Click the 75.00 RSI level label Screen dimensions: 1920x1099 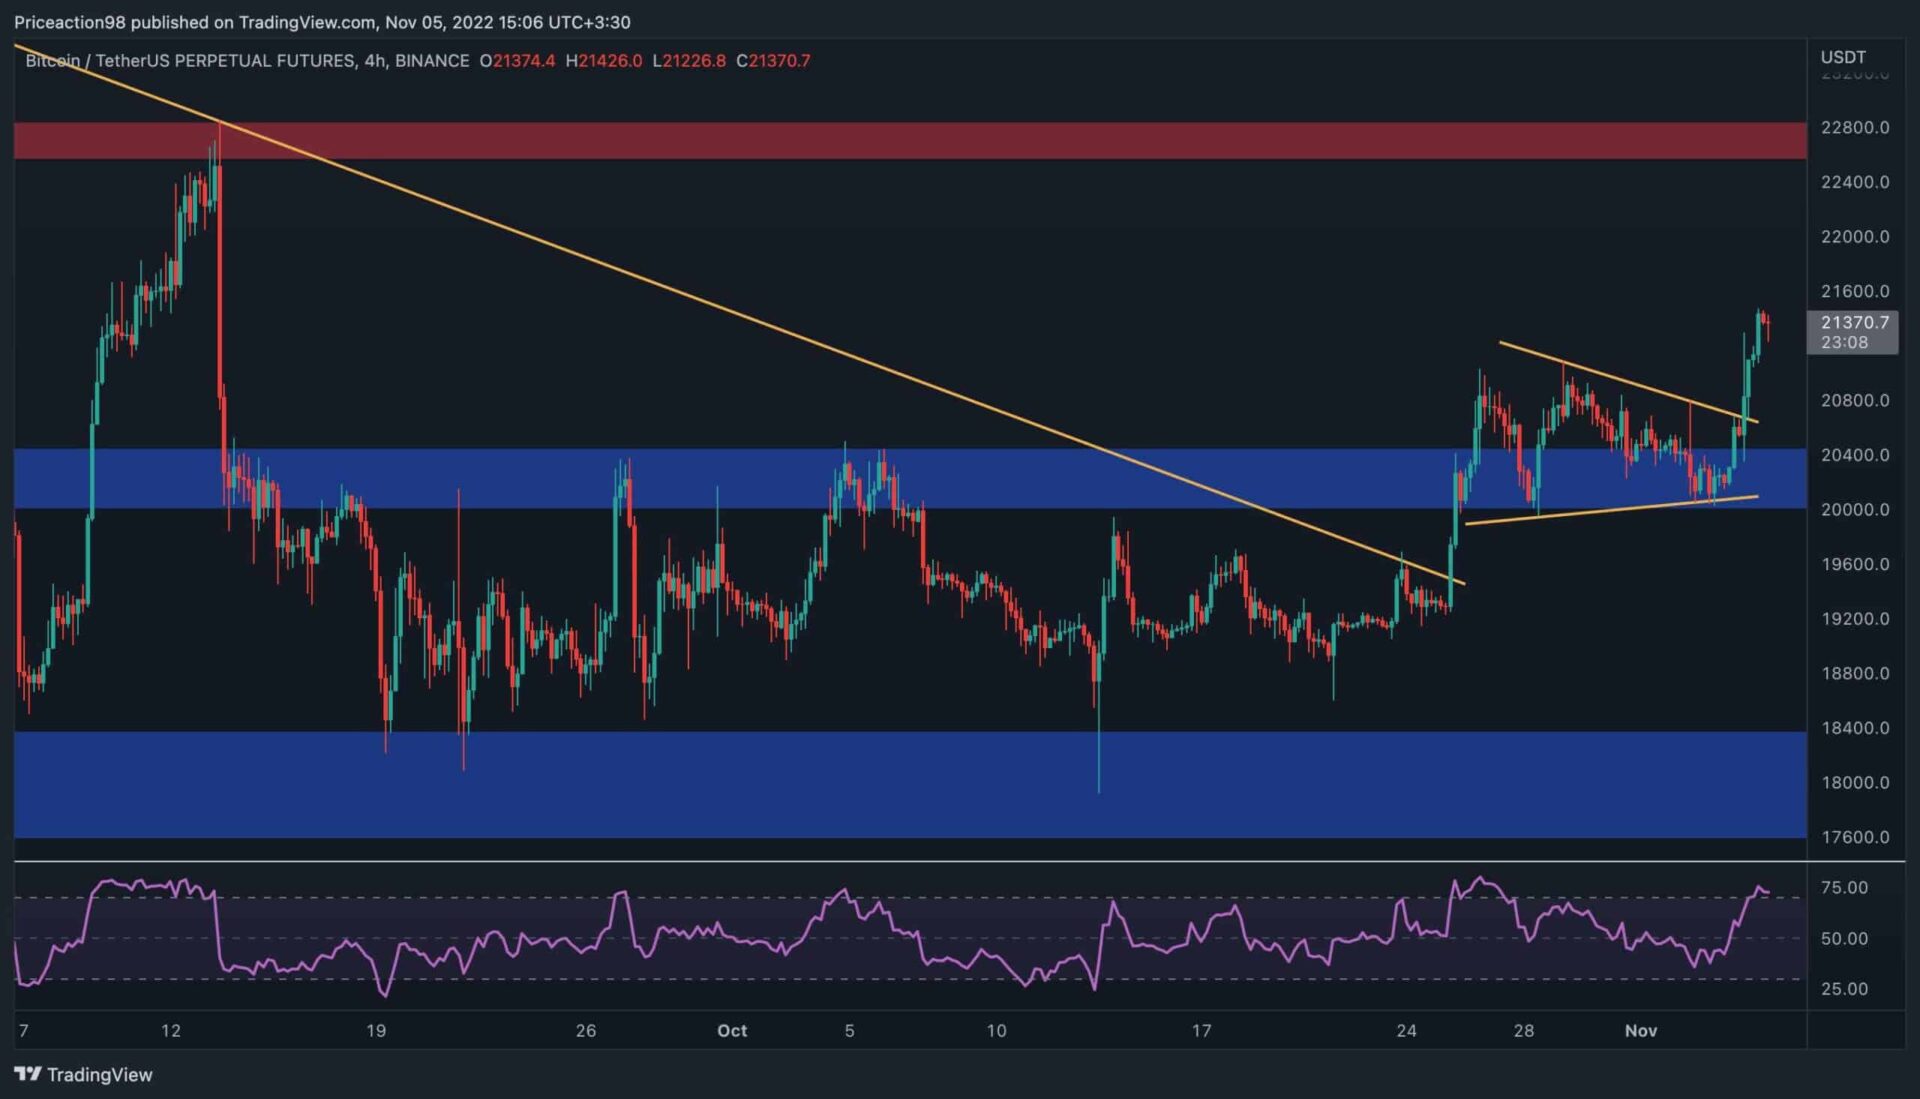(1843, 888)
